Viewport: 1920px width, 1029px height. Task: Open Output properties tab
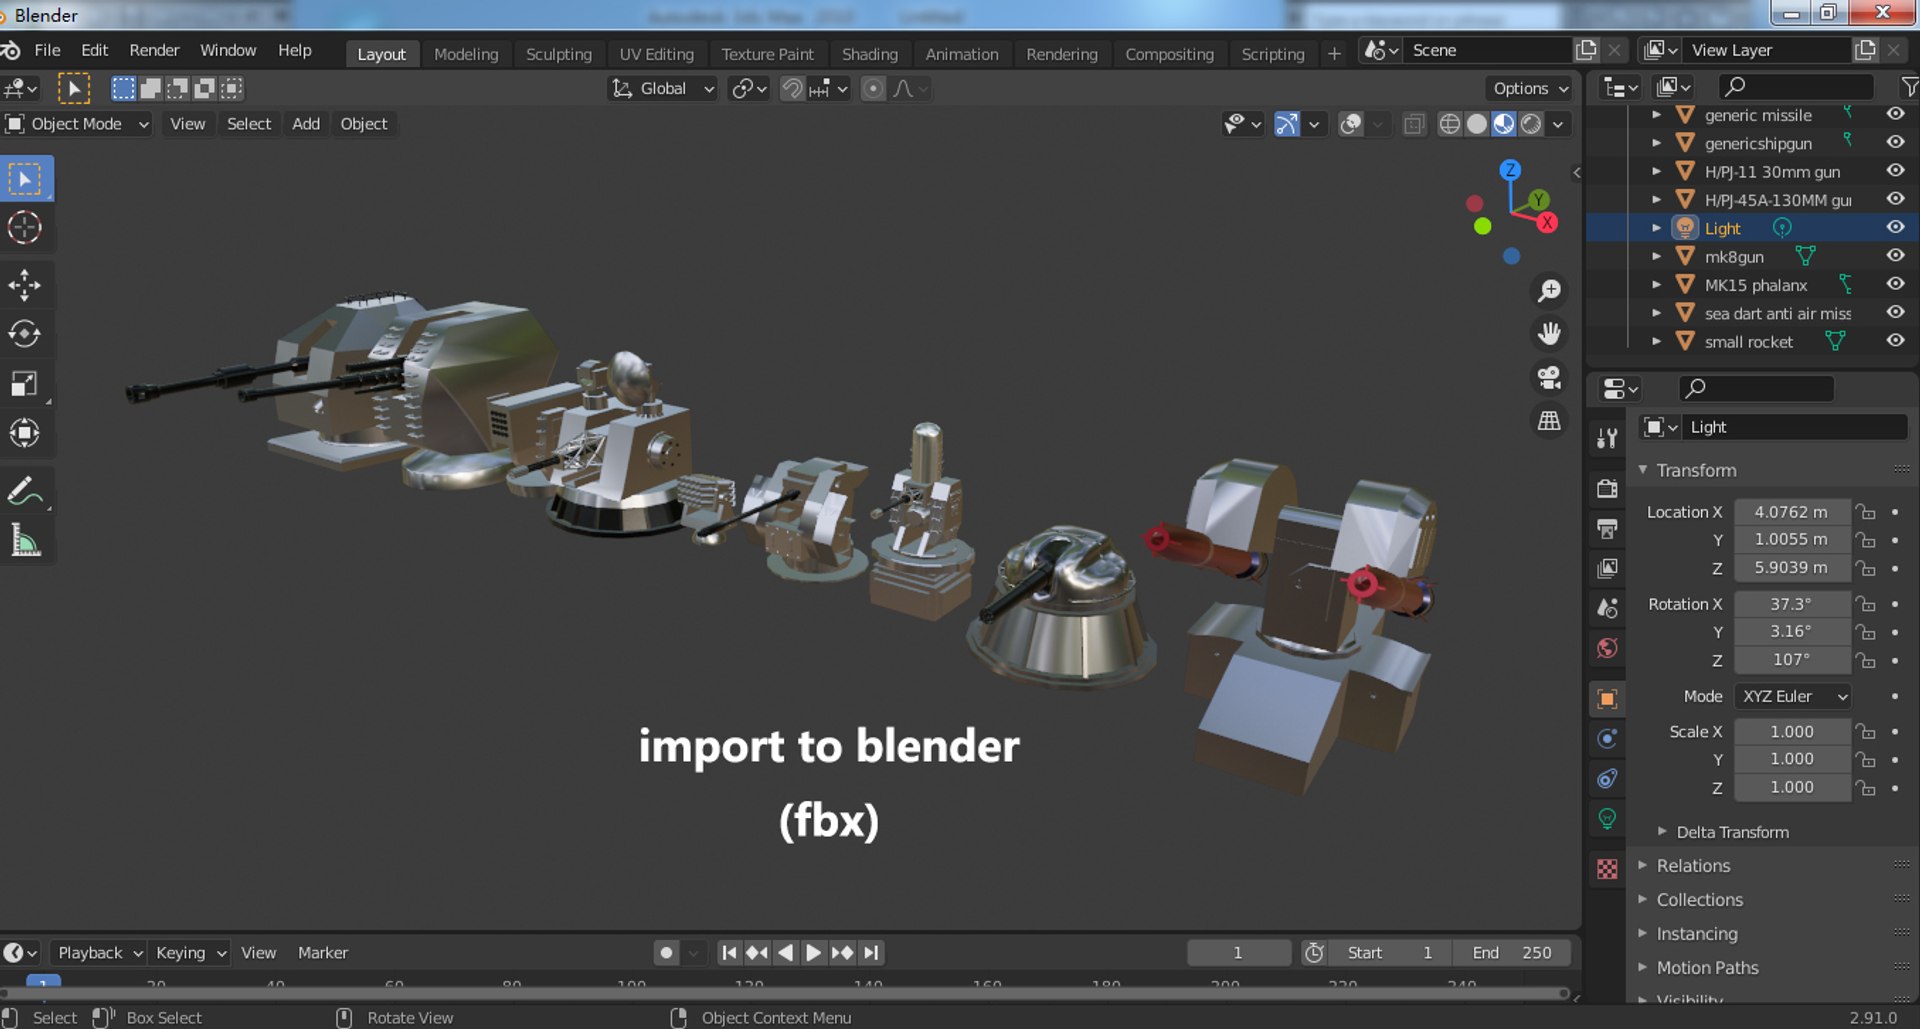tap(1607, 528)
